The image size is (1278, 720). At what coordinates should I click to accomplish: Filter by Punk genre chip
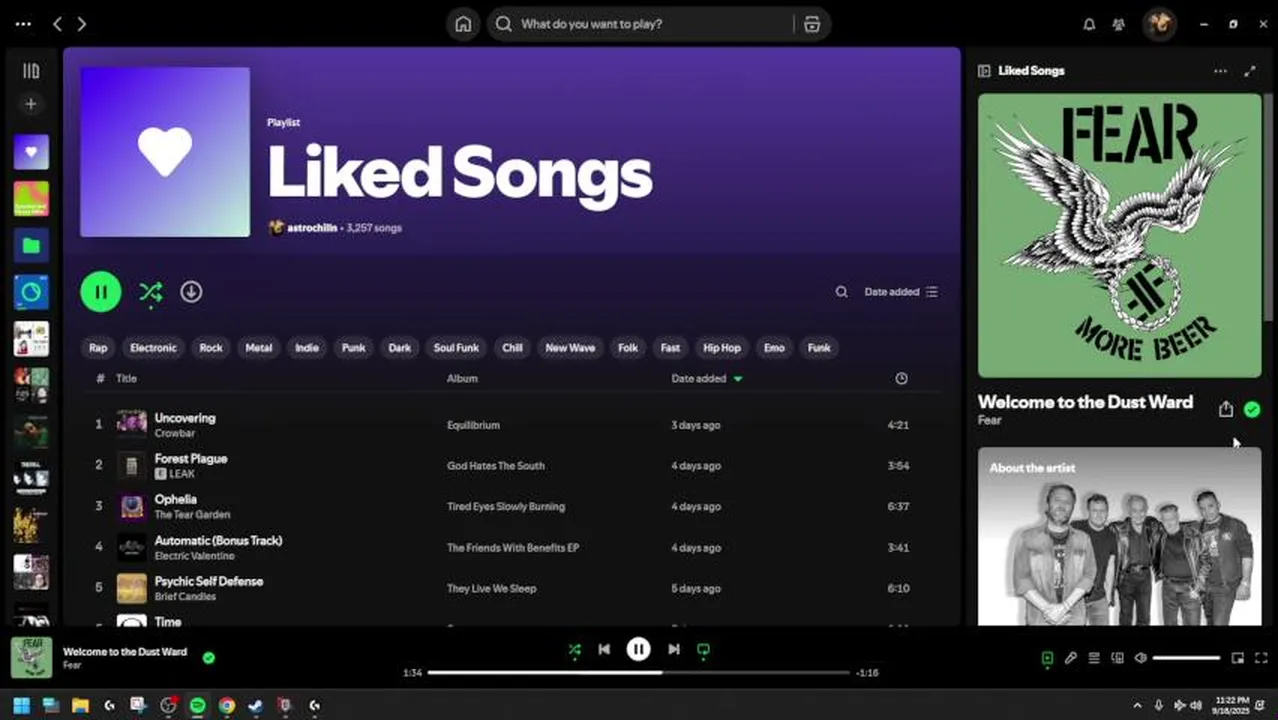(x=354, y=348)
